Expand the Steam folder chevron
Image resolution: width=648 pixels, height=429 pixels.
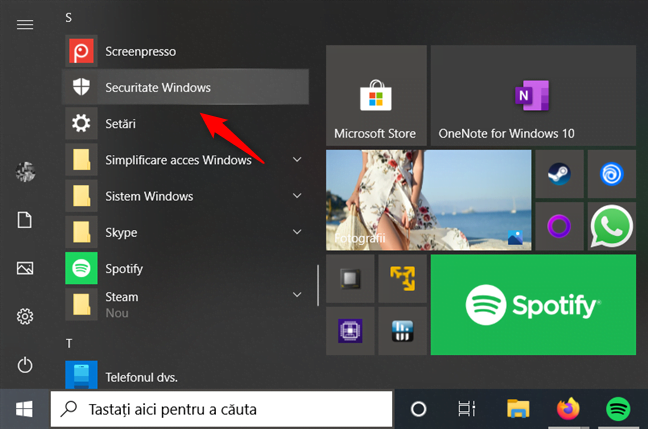(297, 295)
